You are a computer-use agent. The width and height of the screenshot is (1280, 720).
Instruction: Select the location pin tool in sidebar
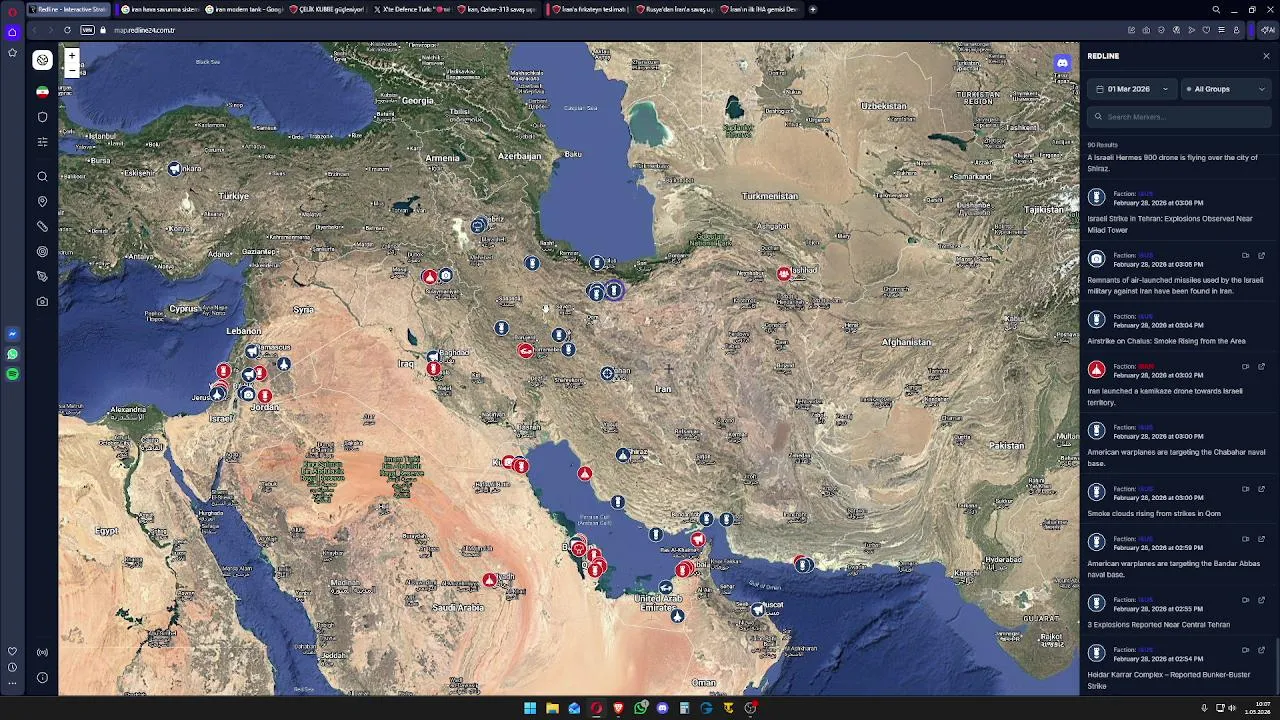tap(42, 202)
